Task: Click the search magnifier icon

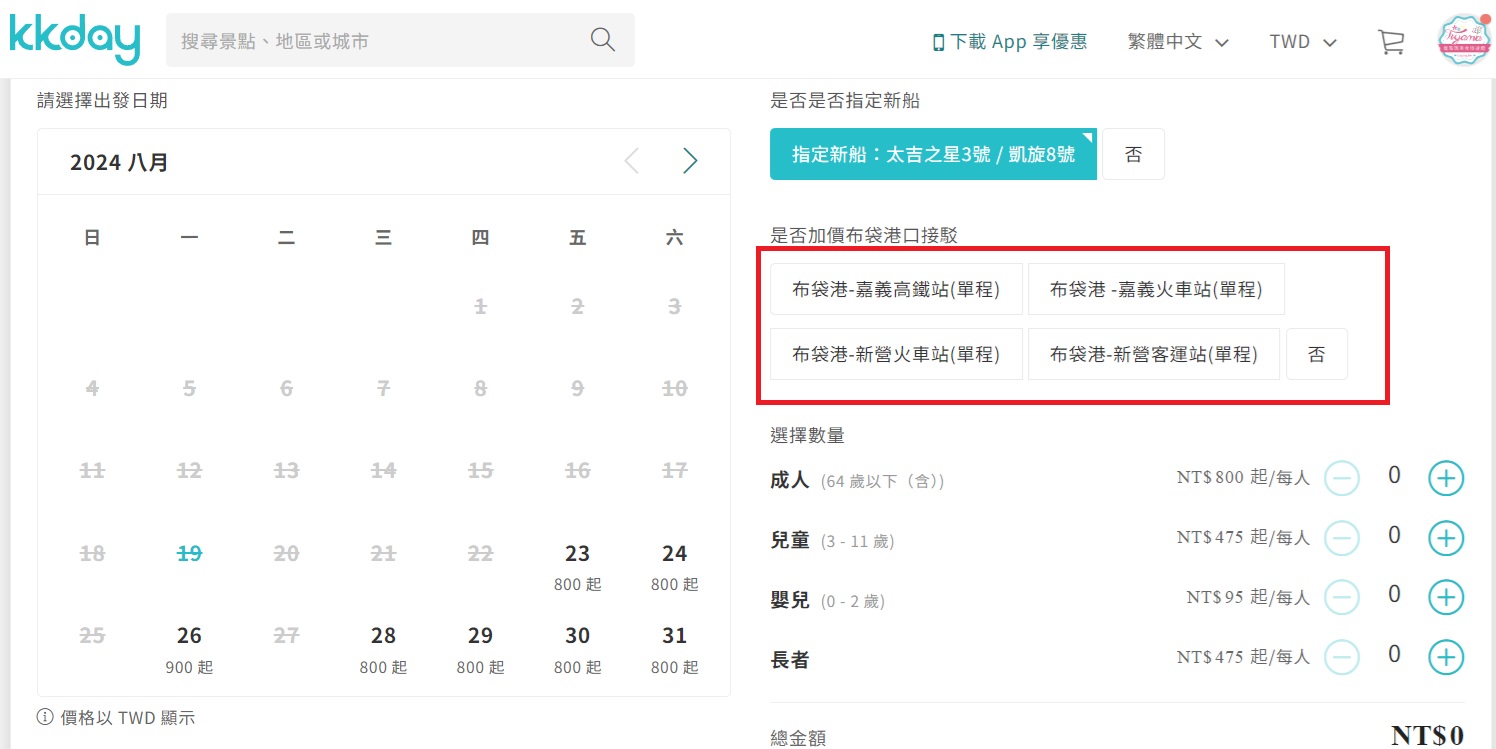Action: pyautogui.click(x=601, y=39)
